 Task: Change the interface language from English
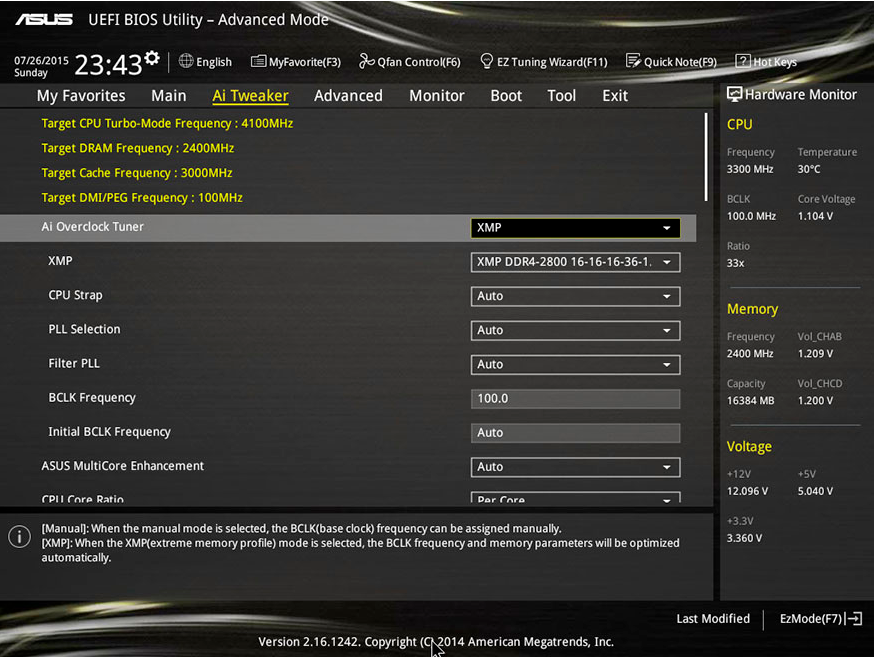pyautogui.click(x=205, y=61)
